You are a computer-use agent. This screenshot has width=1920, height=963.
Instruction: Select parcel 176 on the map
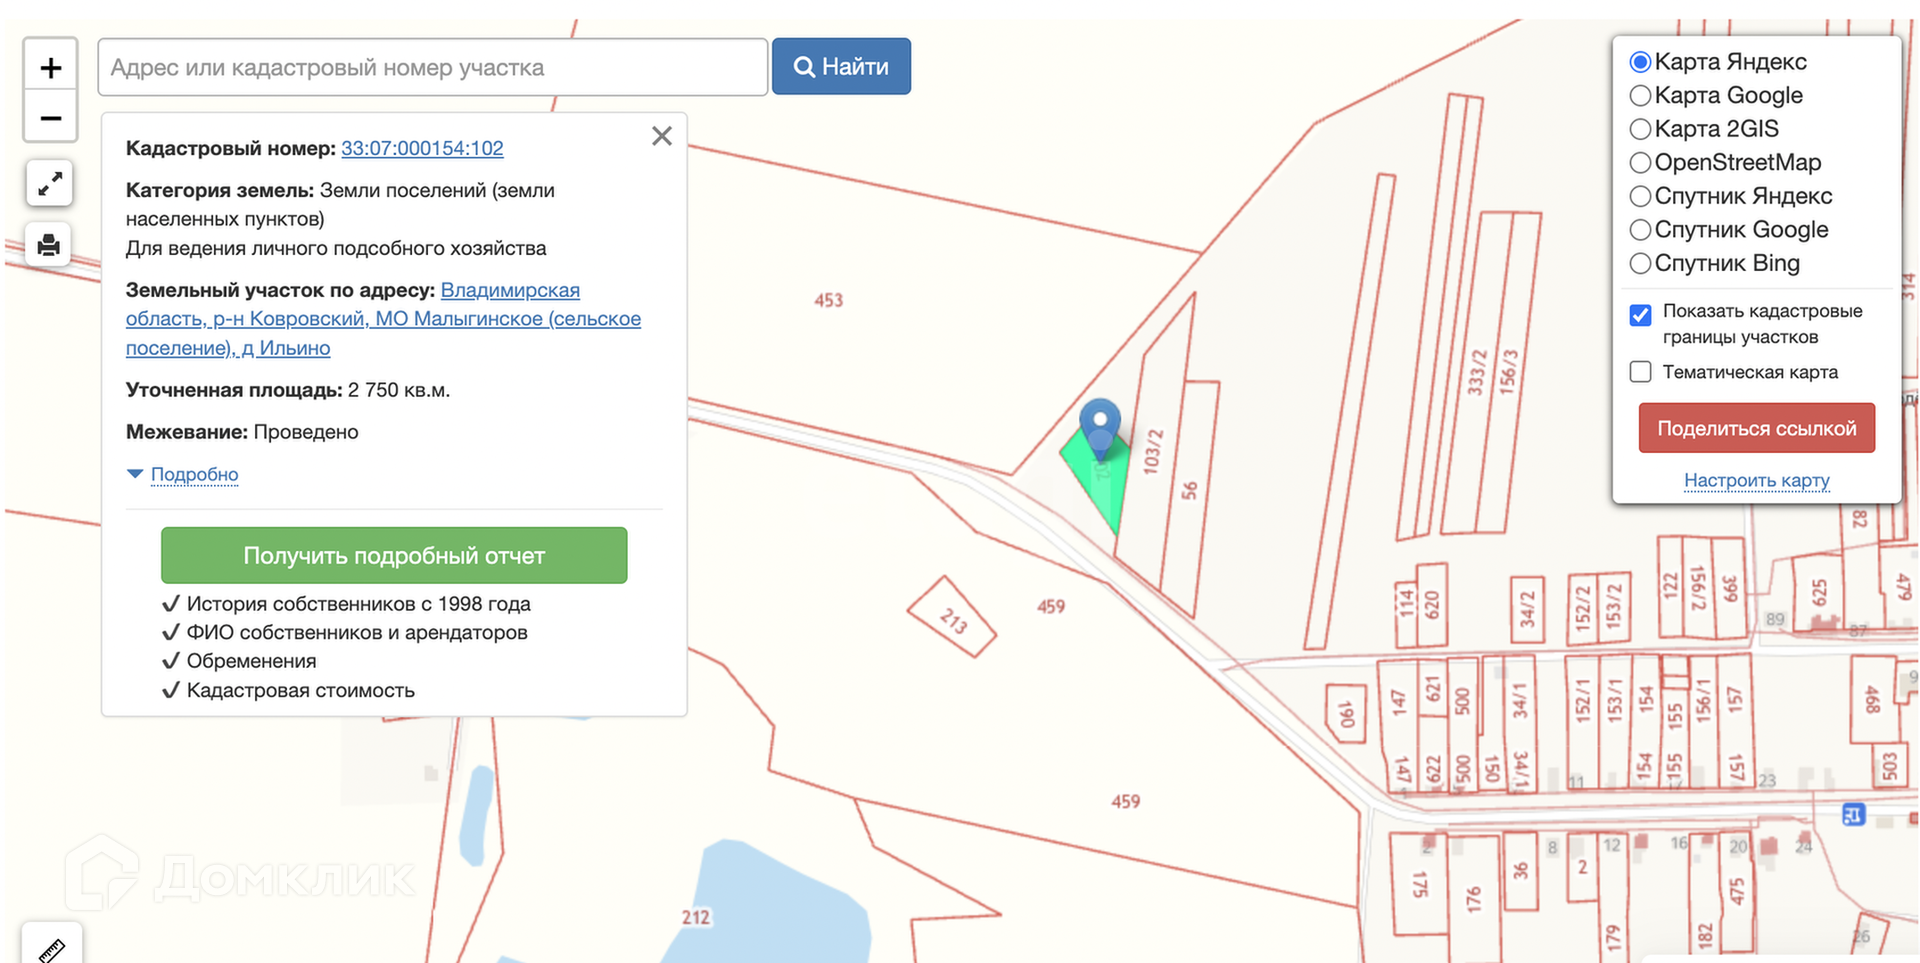tap(1473, 897)
